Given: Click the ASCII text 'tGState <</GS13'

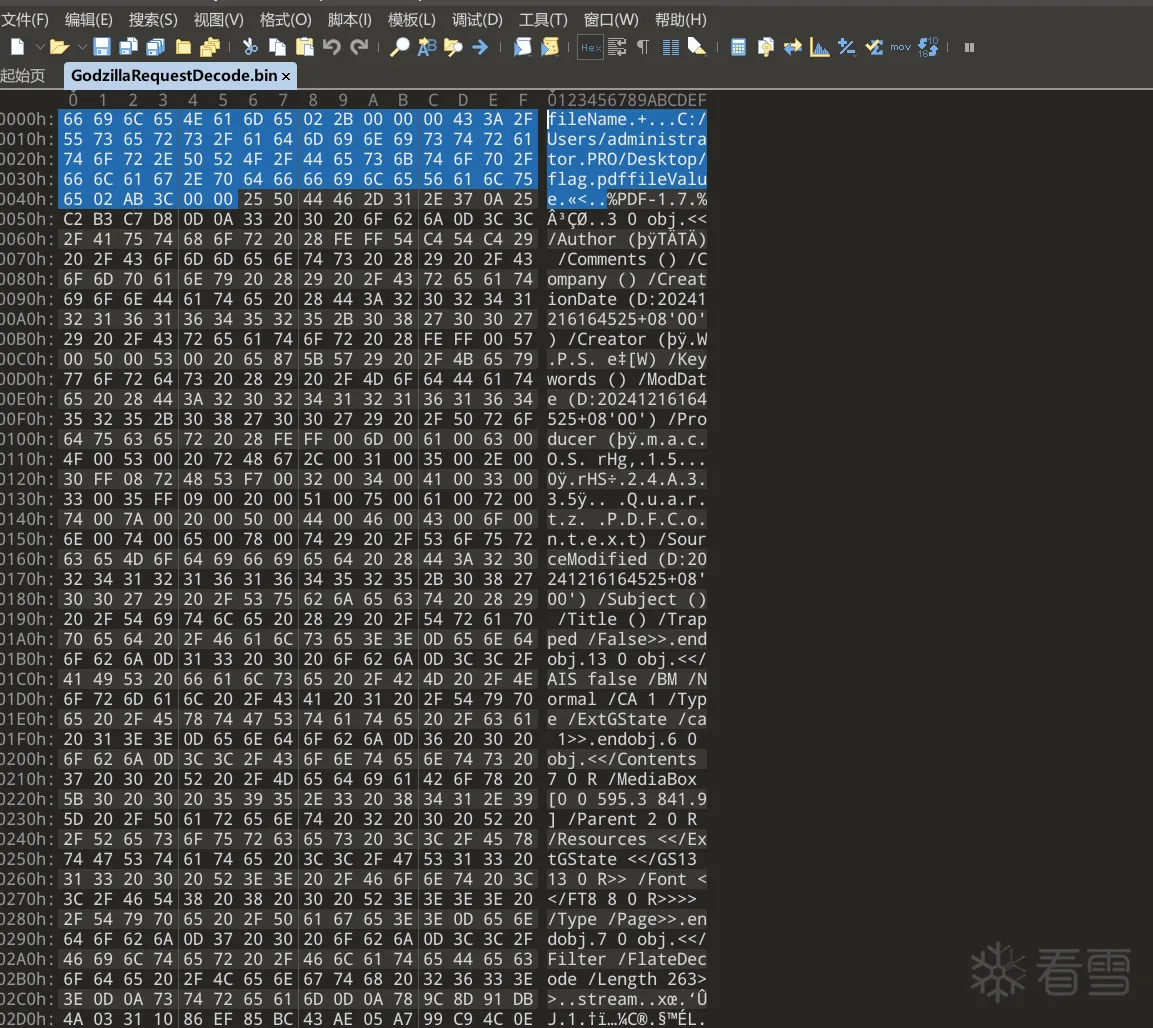Looking at the screenshot, I should [621, 859].
